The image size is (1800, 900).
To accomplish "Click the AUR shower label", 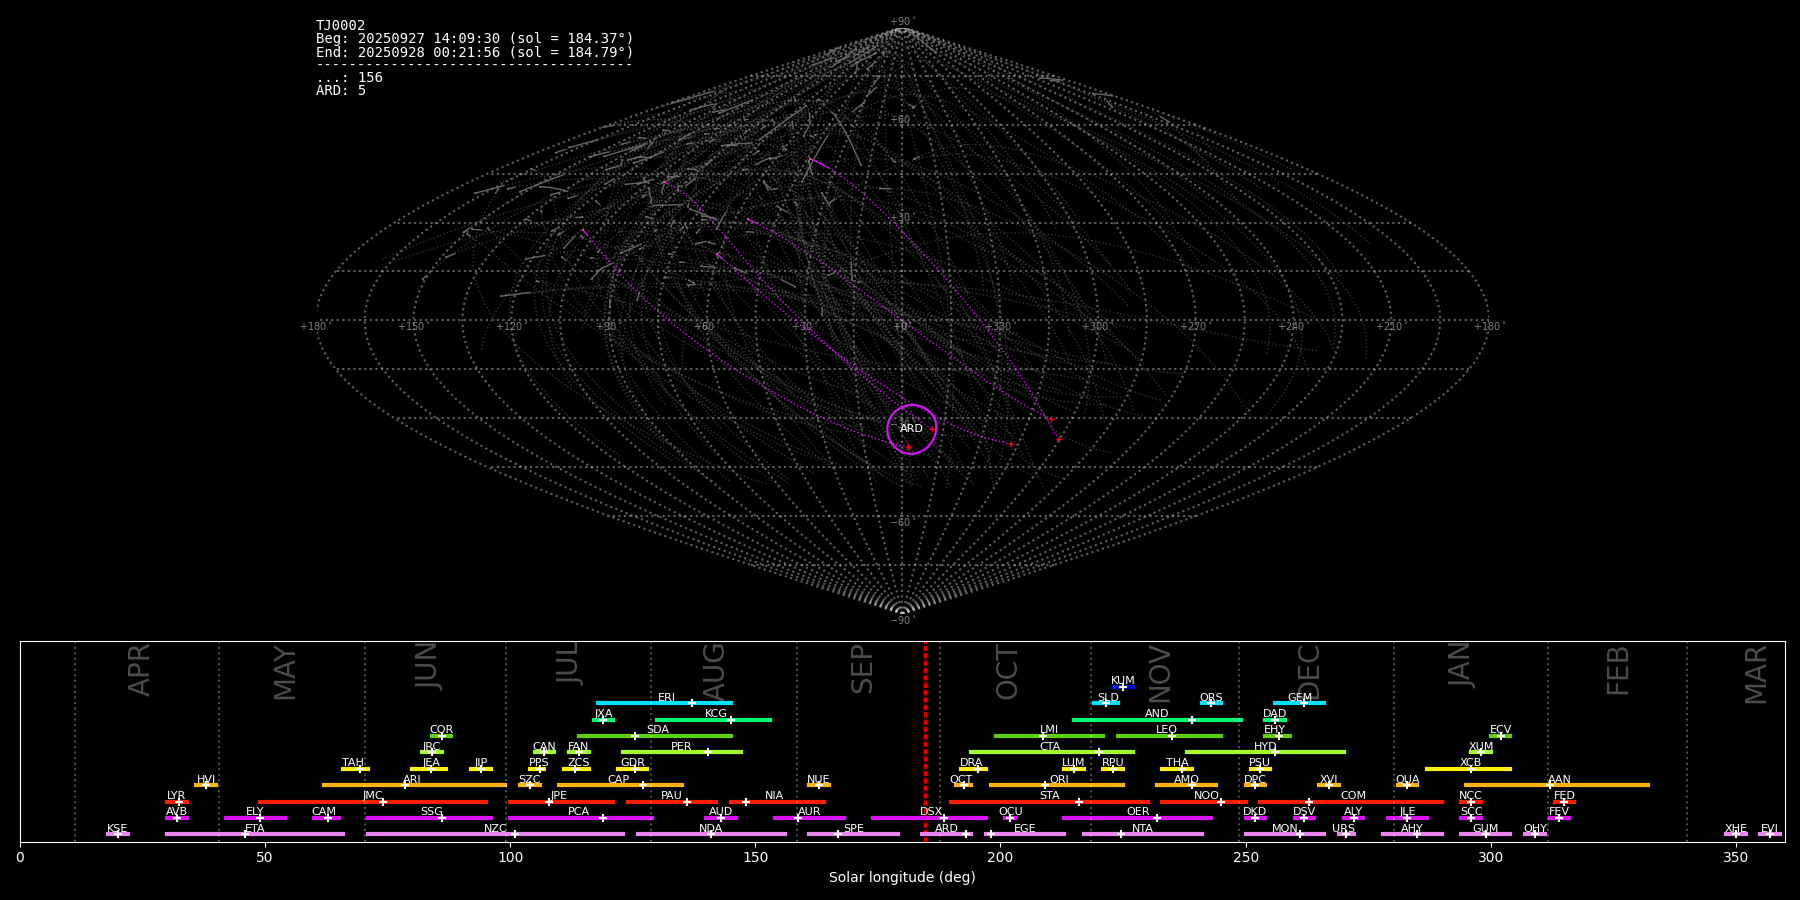I will [809, 812].
